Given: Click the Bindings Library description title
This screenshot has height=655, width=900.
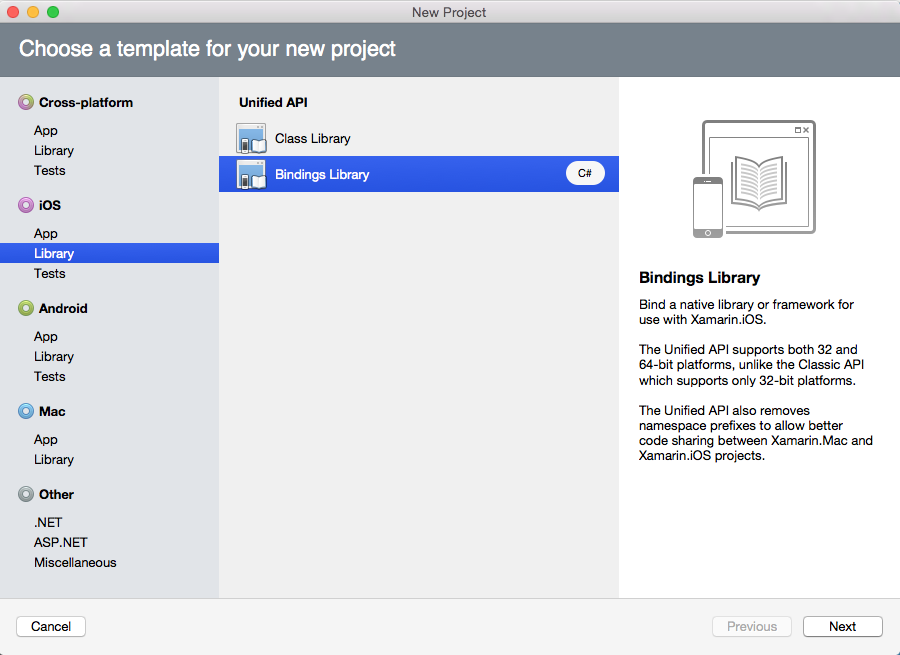Looking at the screenshot, I should [x=700, y=277].
